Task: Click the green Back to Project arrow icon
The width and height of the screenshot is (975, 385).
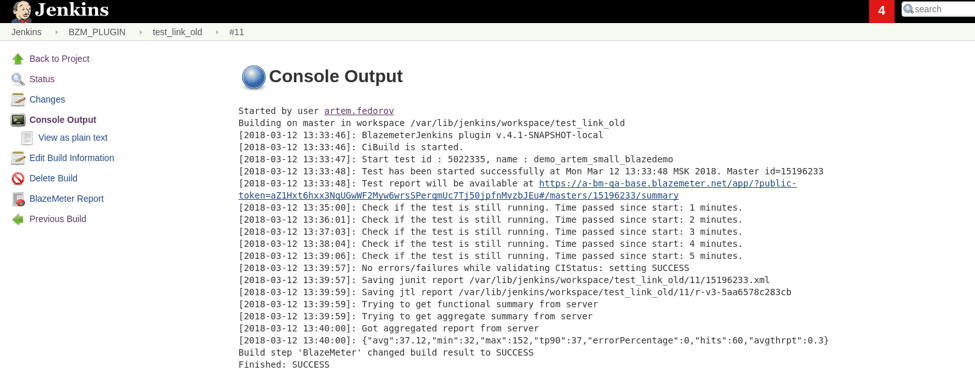Action: coord(18,59)
